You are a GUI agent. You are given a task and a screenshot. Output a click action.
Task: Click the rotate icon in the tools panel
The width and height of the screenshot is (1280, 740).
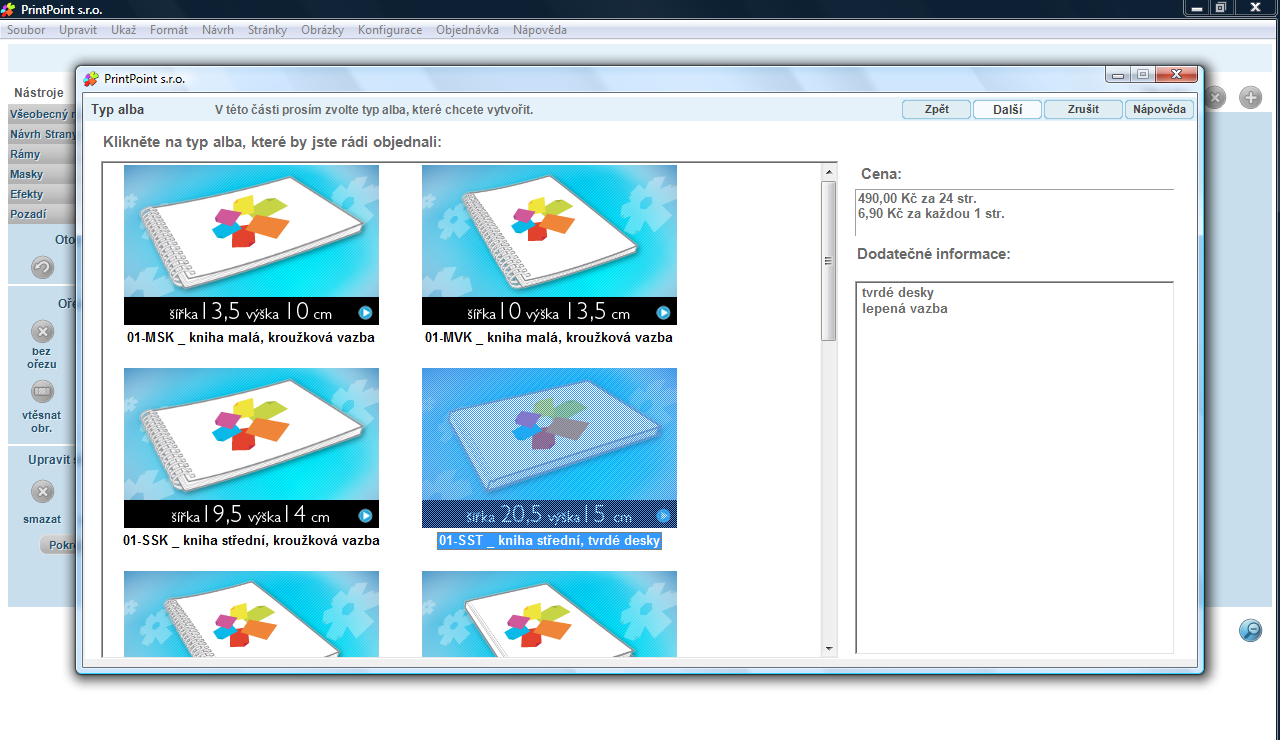(x=42, y=267)
